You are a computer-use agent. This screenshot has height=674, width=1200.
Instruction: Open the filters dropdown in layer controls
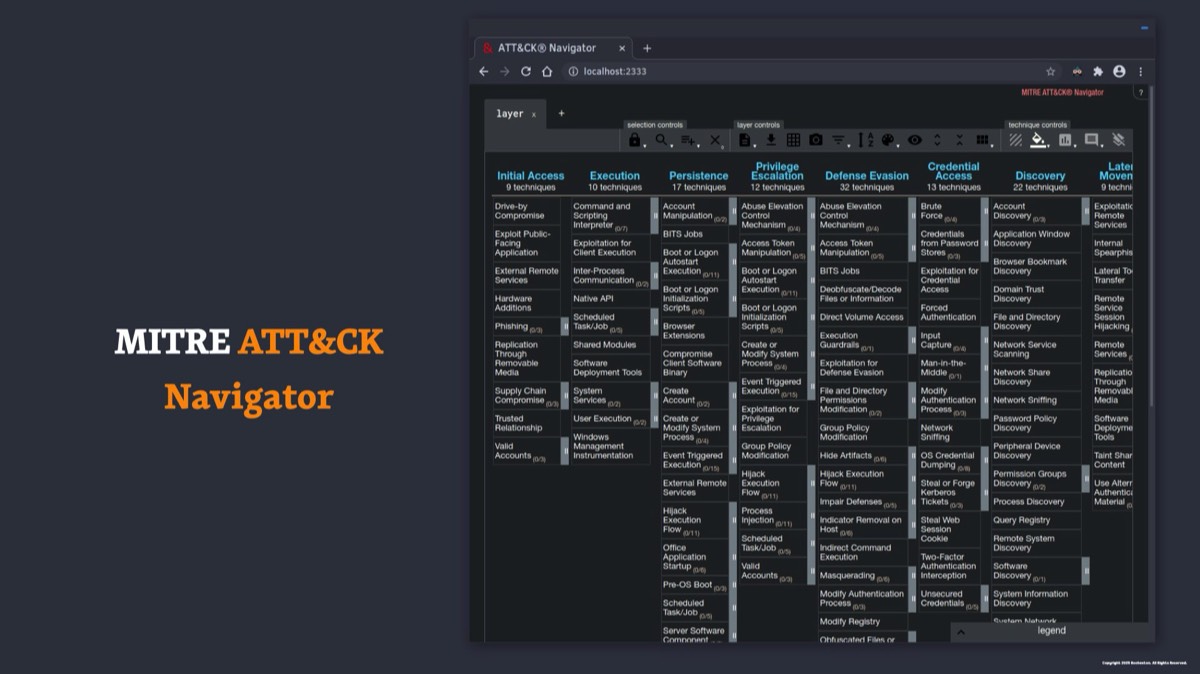[840, 141]
